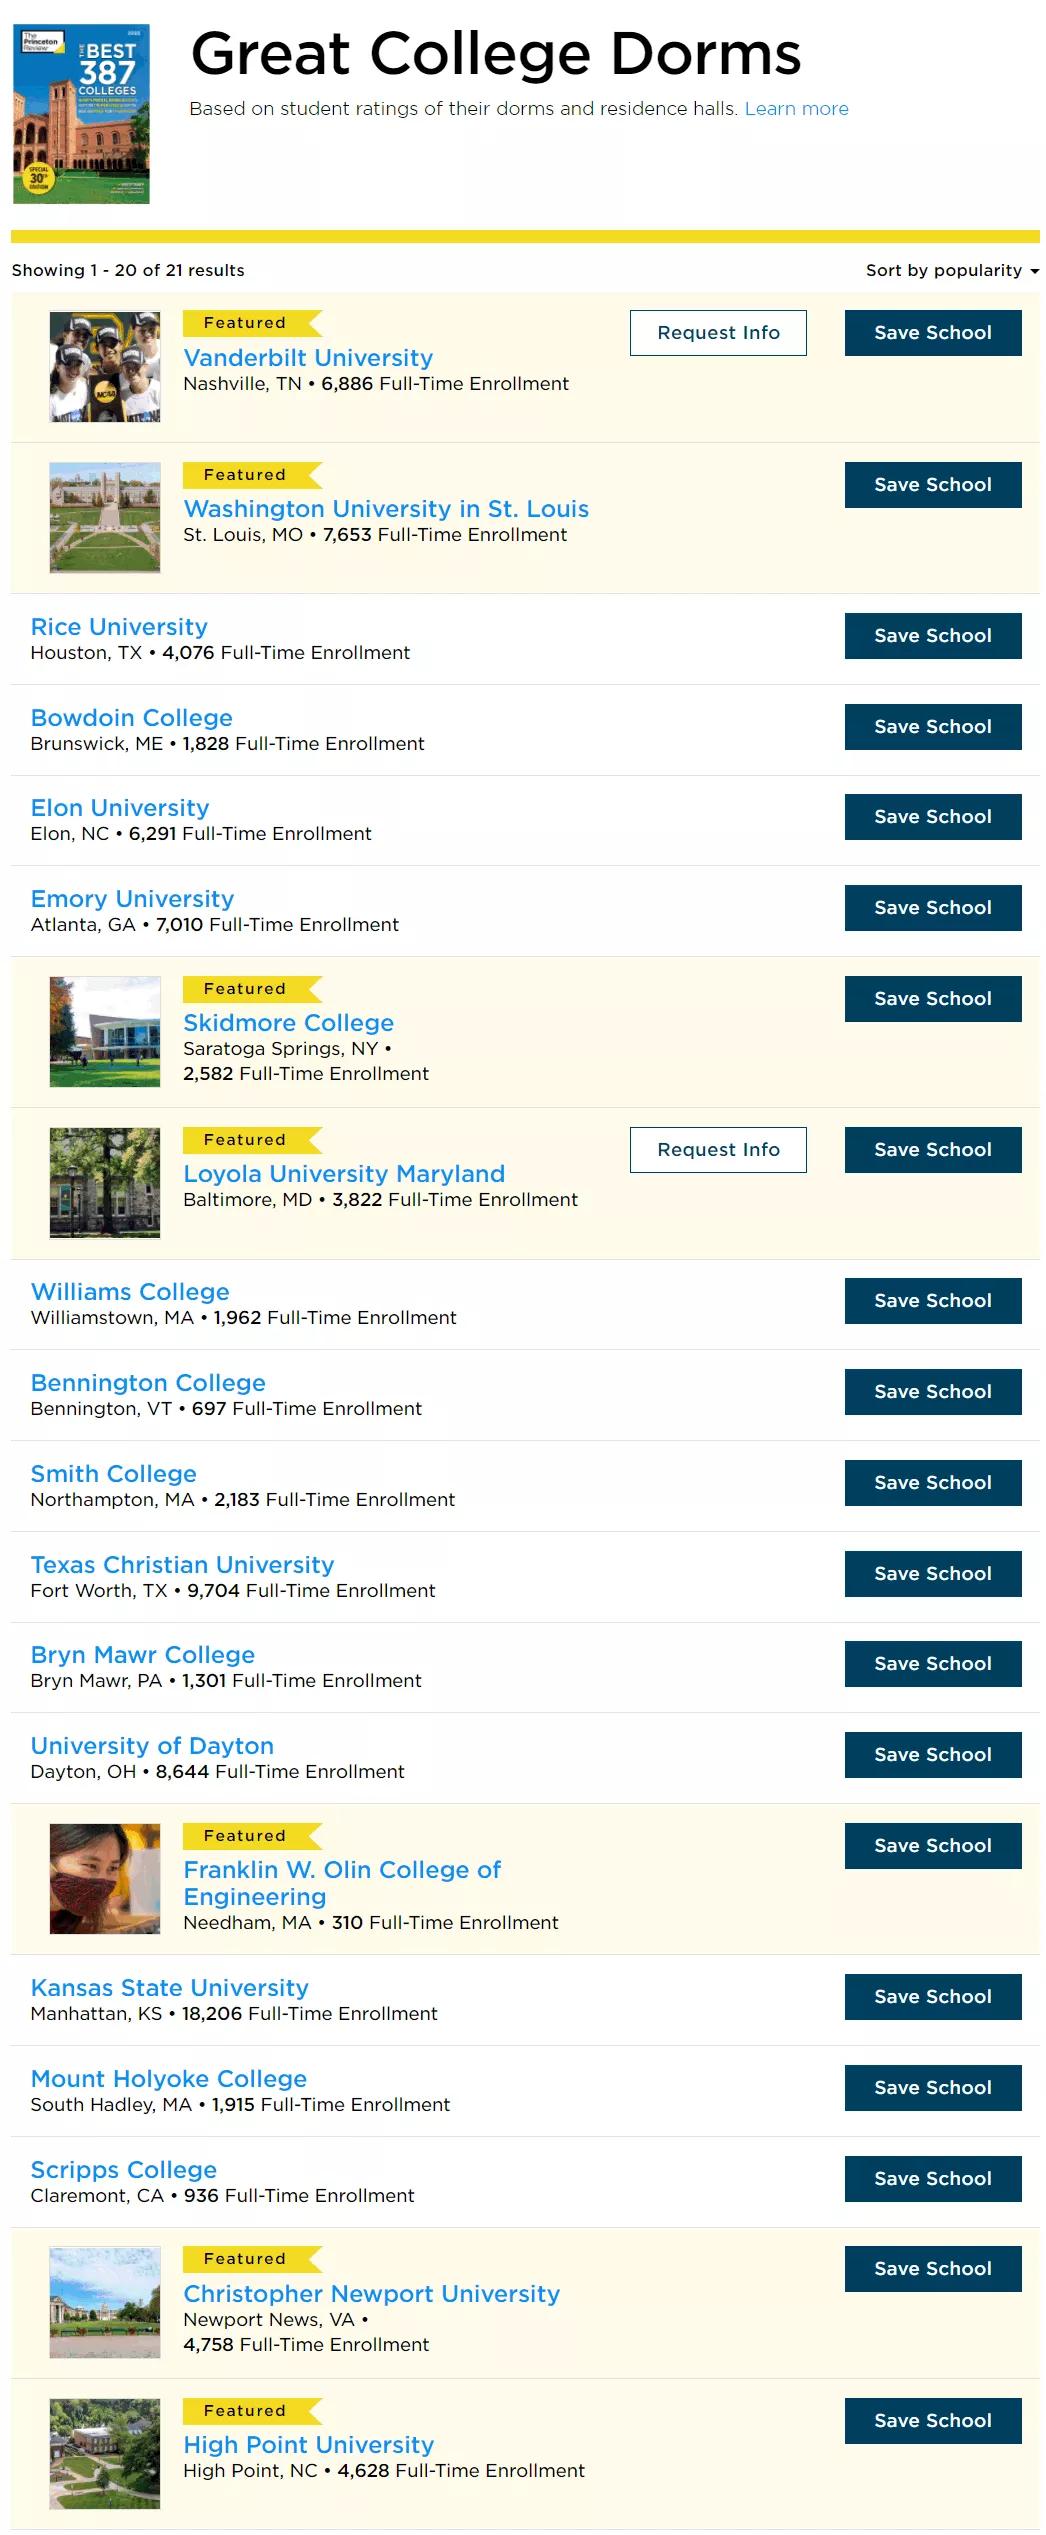Viewport: 1046px width, 2535px height.
Task: Open the Sort by popularity dropdown
Action: pos(951,270)
